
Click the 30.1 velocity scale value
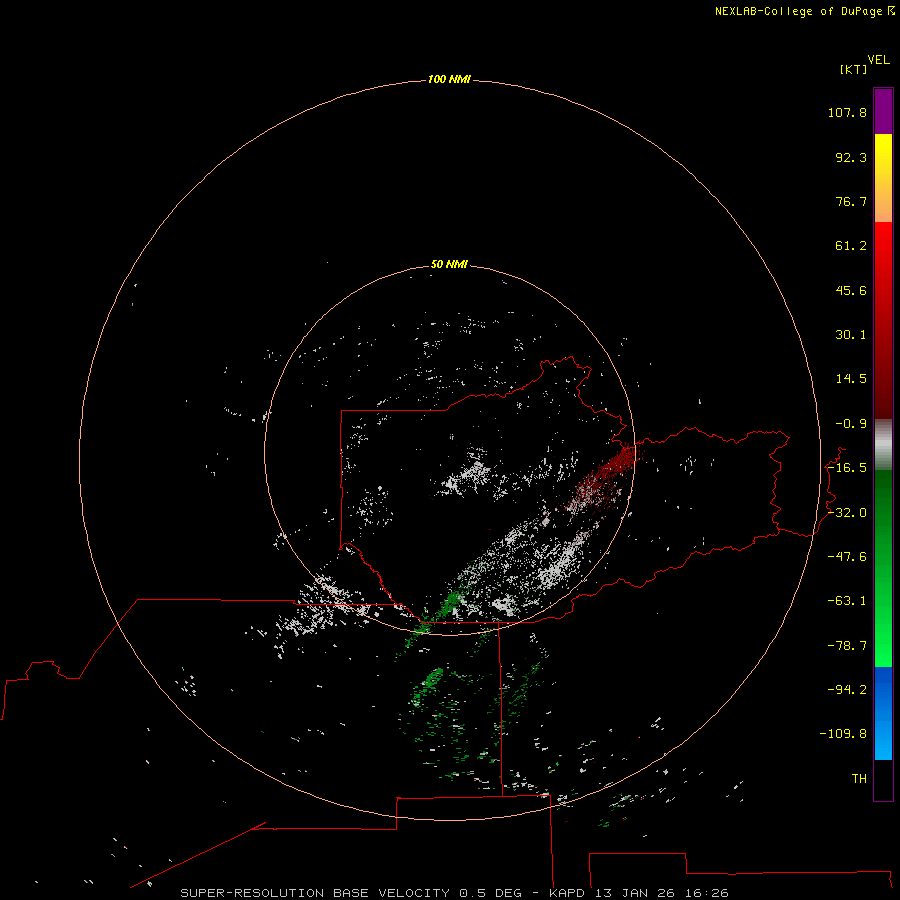tap(851, 335)
